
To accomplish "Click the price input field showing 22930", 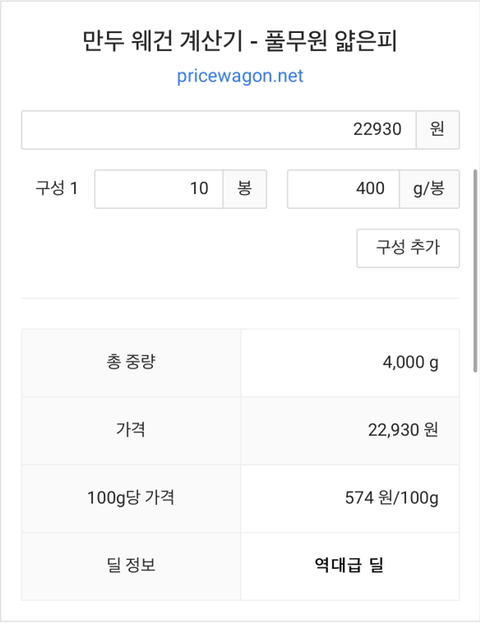I will (x=219, y=130).
